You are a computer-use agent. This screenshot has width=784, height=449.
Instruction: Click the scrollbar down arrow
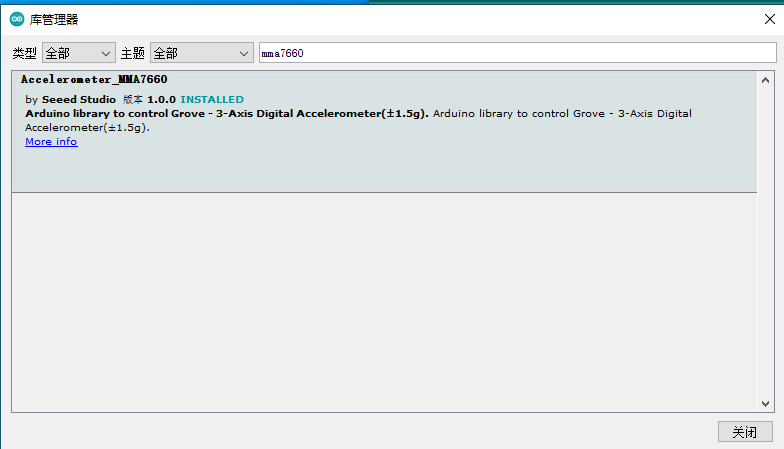[766, 404]
